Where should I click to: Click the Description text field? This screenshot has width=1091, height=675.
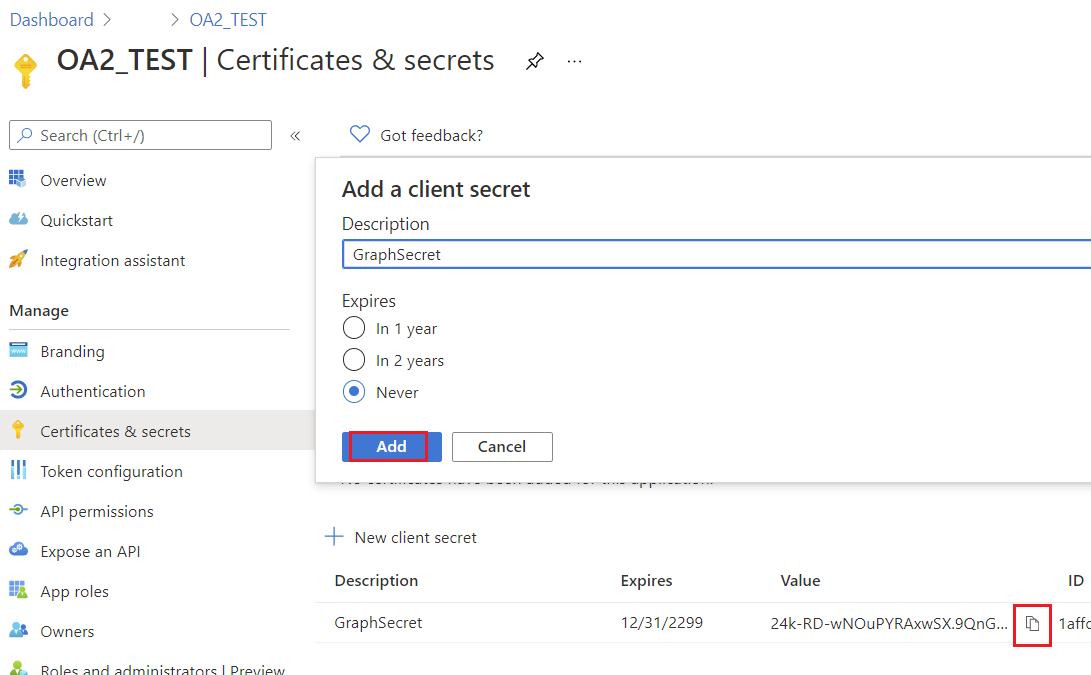tap(715, 255)
